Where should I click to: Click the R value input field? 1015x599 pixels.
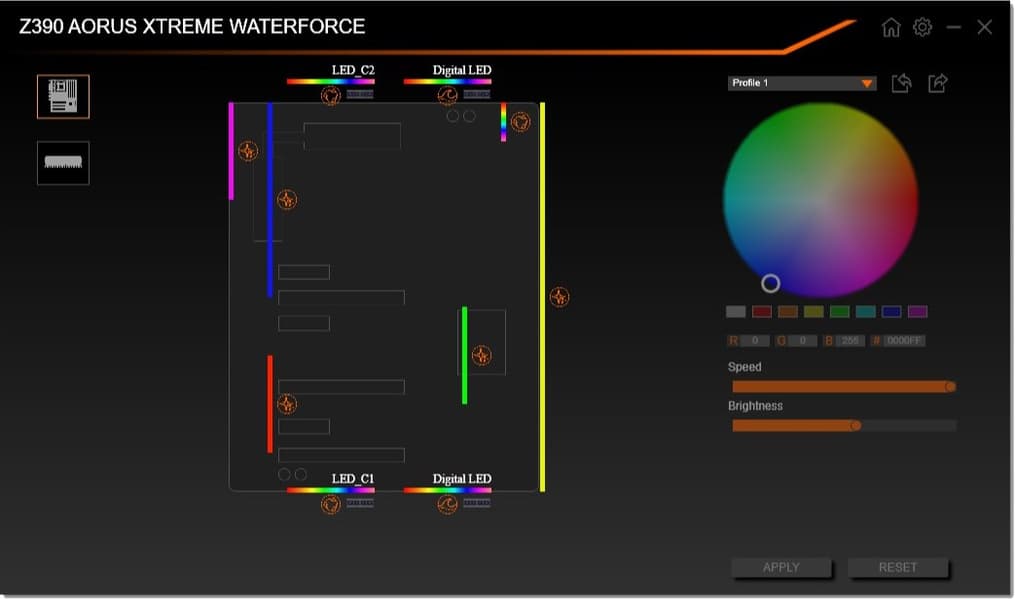pos(755,341)
